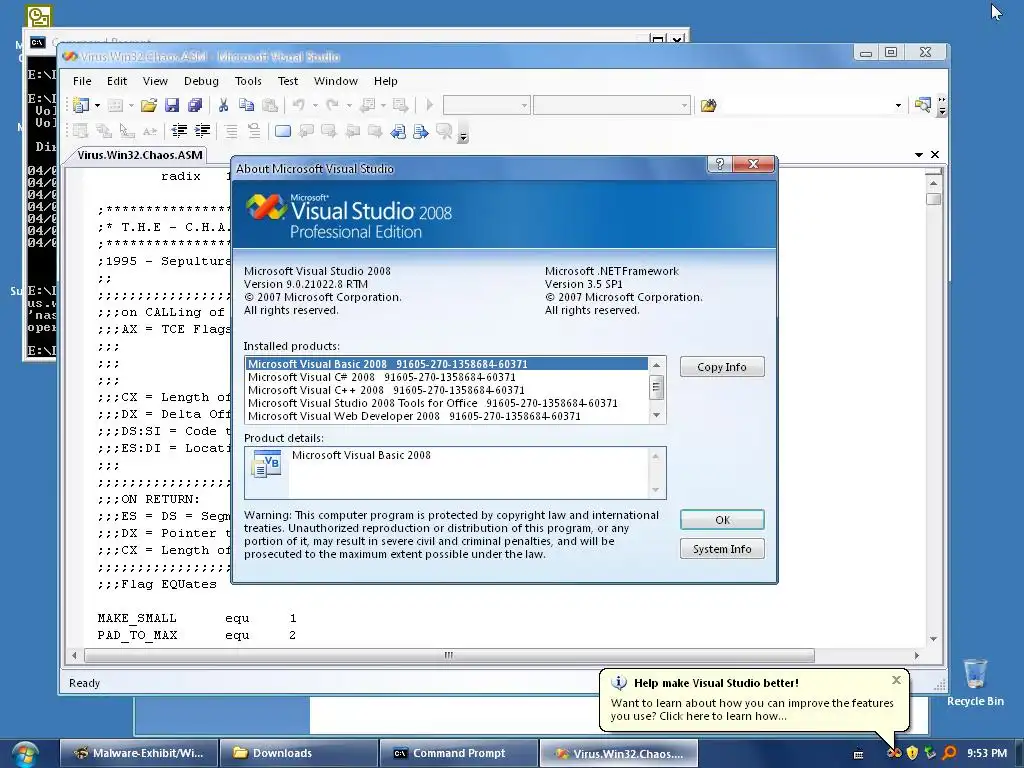Click the Add New Item toolbar icon
Image resolution: width=1024 pixels, height=768 pixels.
click(x=115, y=105)
